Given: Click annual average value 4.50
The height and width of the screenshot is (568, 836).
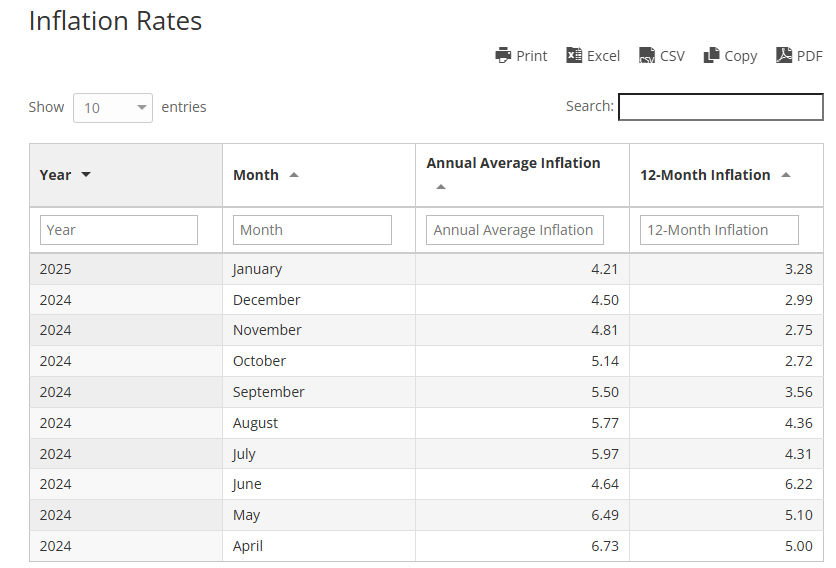Looking at the screenshot, I should click(605, 300).
